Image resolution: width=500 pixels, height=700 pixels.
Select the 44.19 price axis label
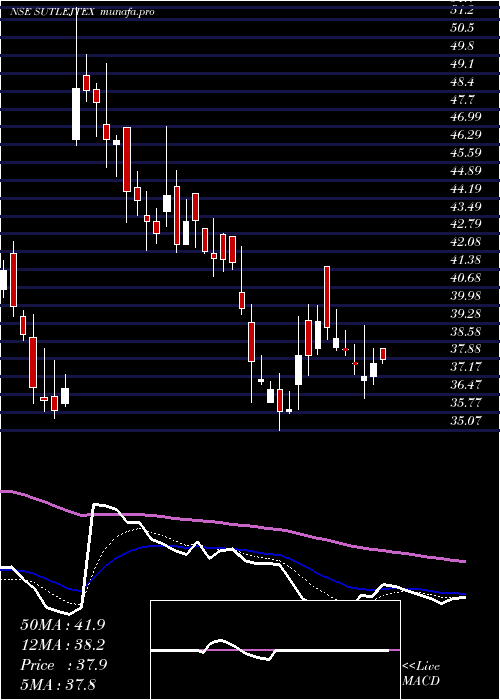[x=466, y=188]
